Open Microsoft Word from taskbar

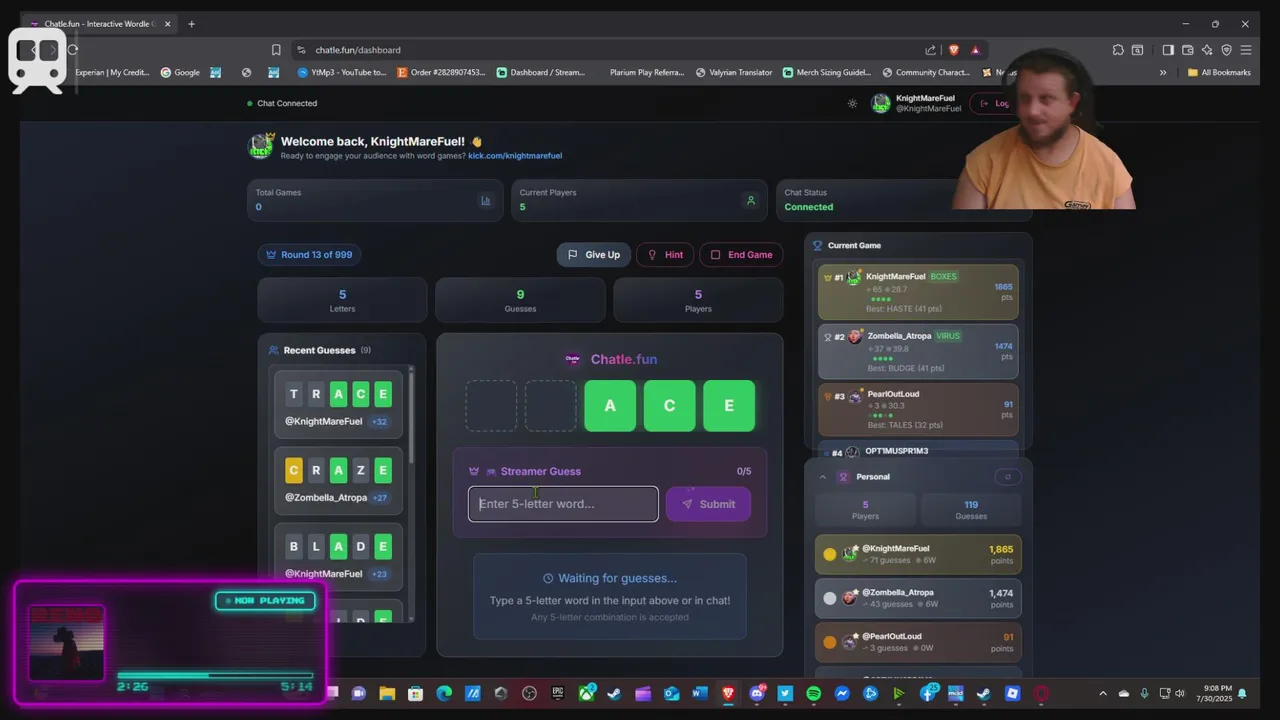pyautogui.click(x=700, y=693)
